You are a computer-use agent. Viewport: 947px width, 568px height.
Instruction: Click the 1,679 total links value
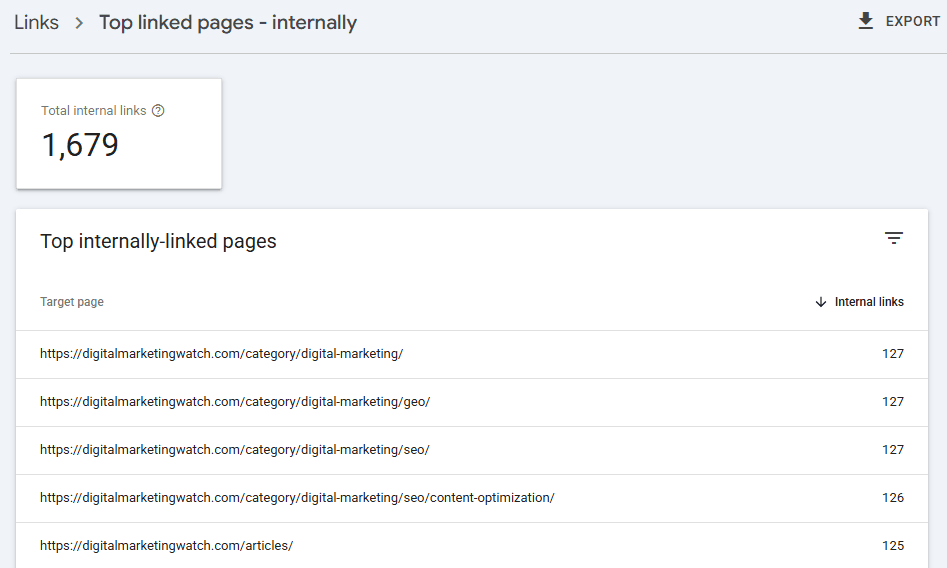coord(80,145)
